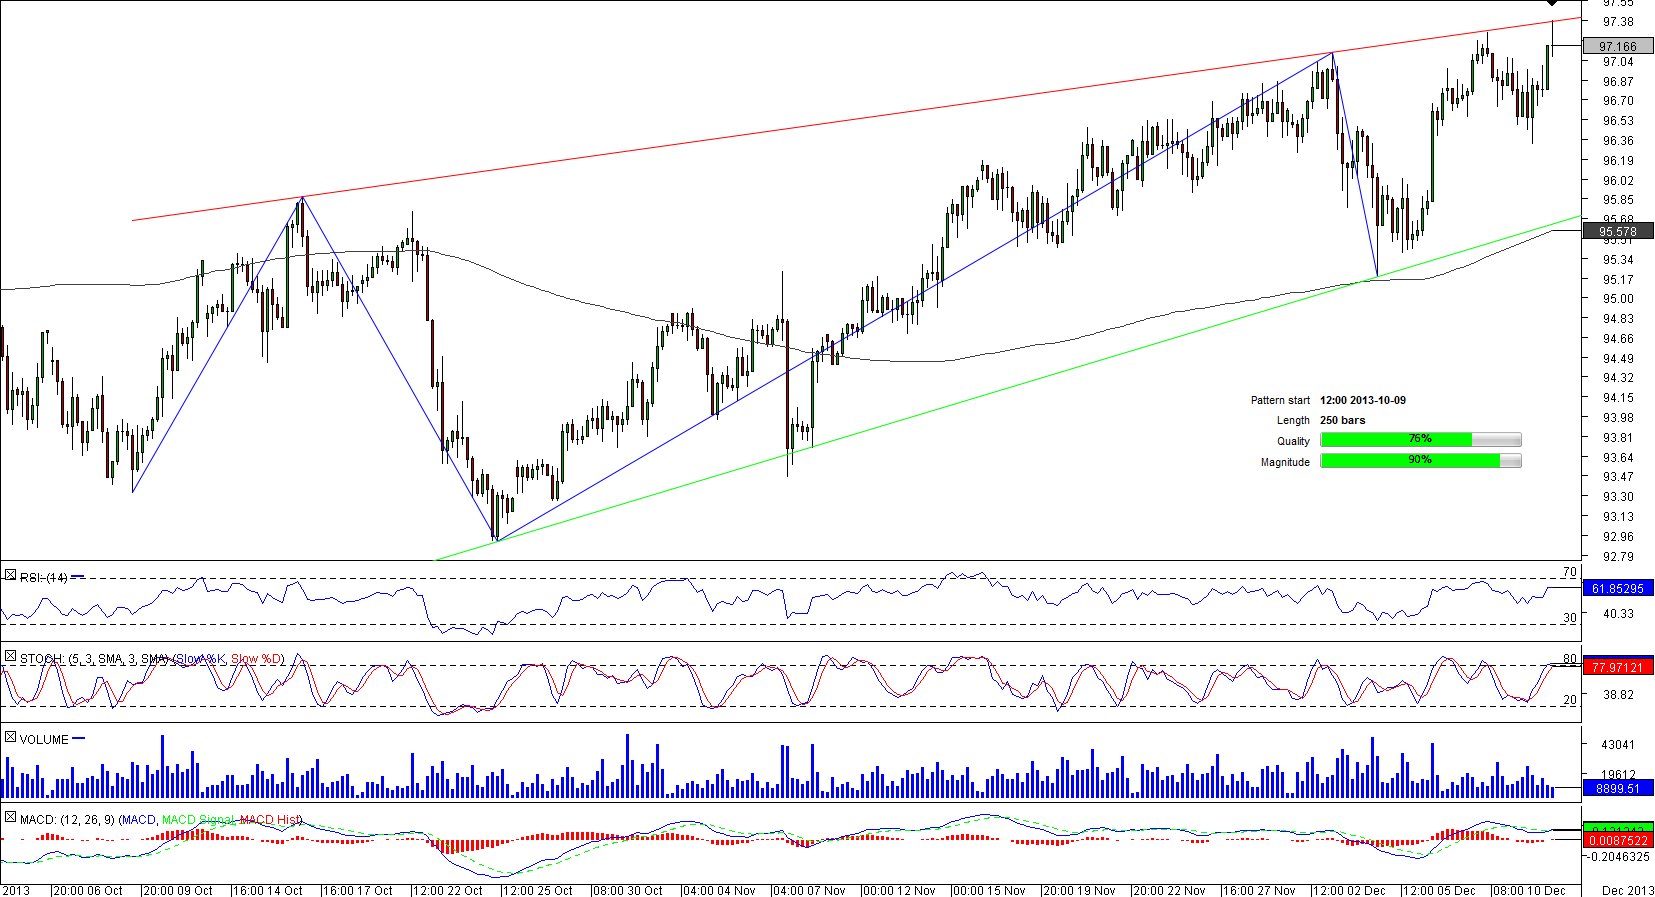
Task: Click the 96.02 price axis tick
Action: 1618,180
